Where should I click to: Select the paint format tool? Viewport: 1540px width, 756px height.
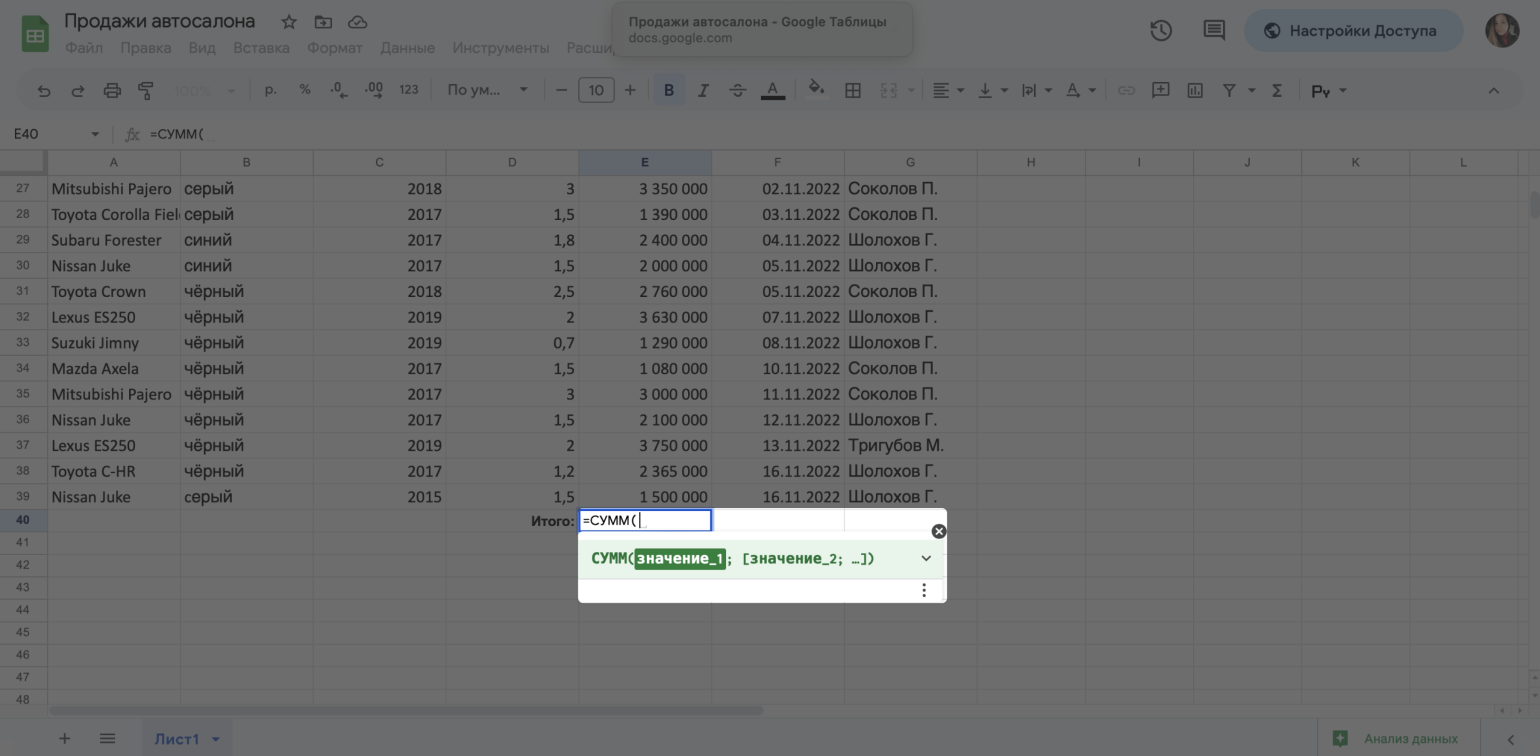click(x=146, y=91)
